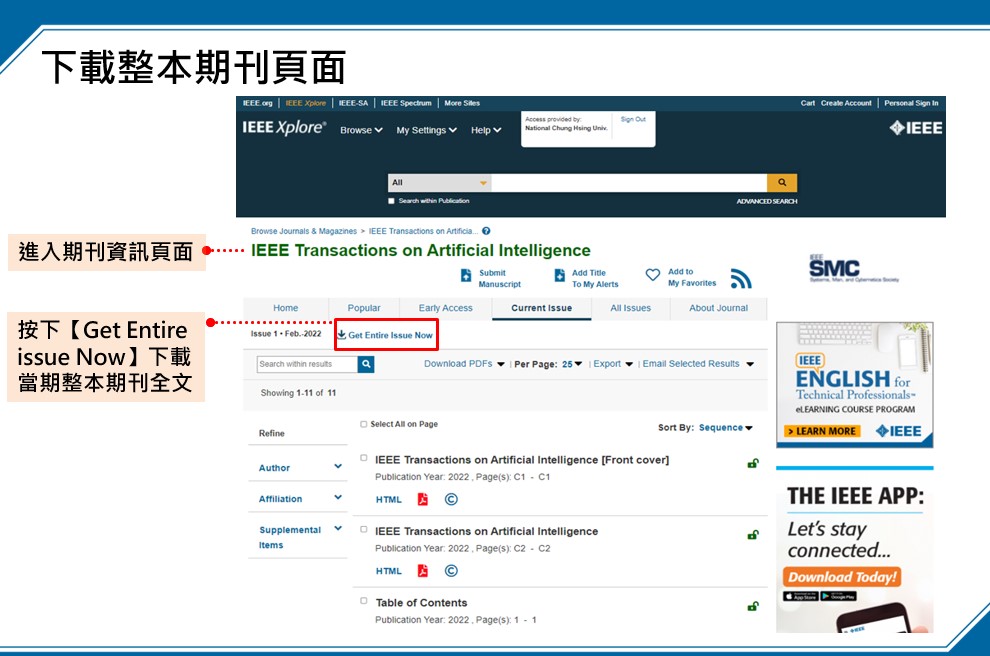Click the copyright icon for C2 page article
The width and height of the screenshot is (990, 656).
point(451,570)
